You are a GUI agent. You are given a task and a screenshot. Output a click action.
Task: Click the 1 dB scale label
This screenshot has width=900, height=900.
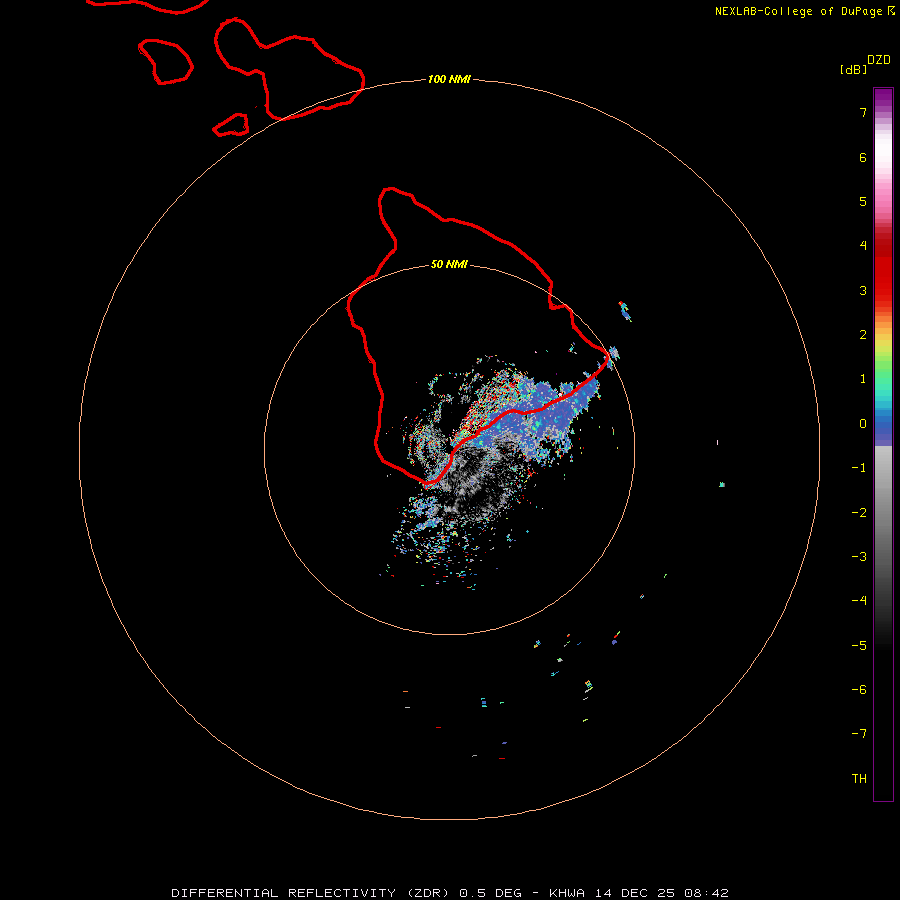863,379
